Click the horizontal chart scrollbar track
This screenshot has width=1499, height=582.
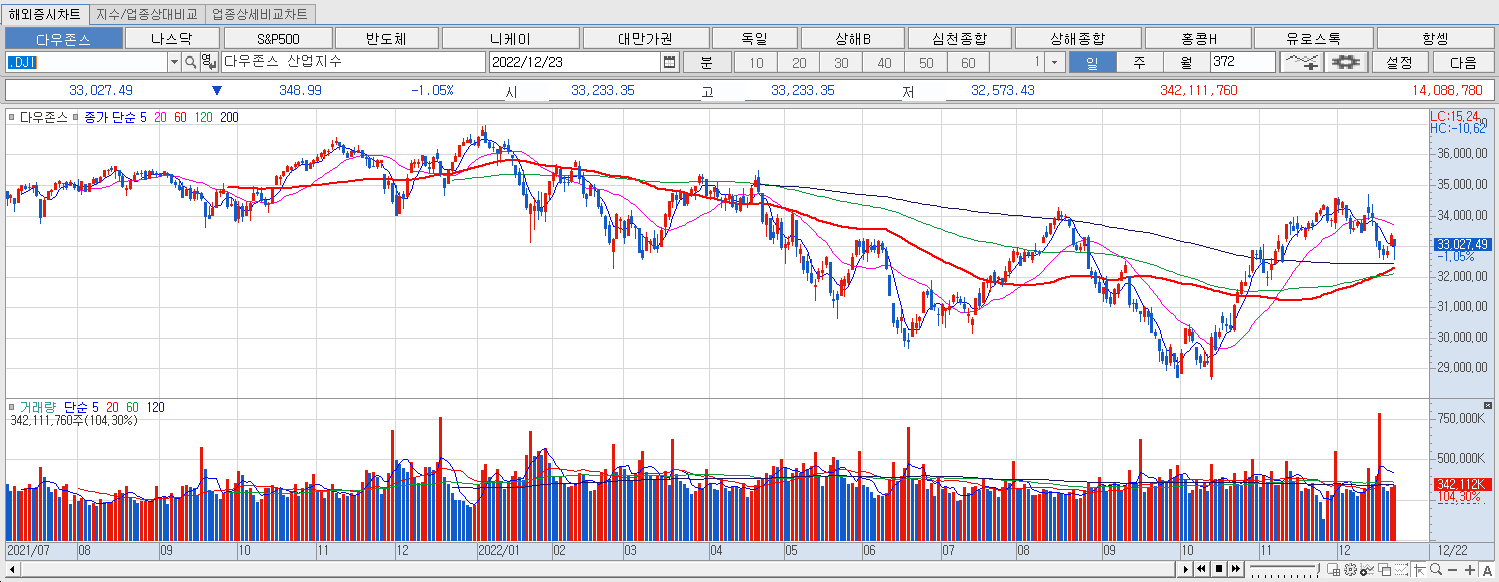595,569
